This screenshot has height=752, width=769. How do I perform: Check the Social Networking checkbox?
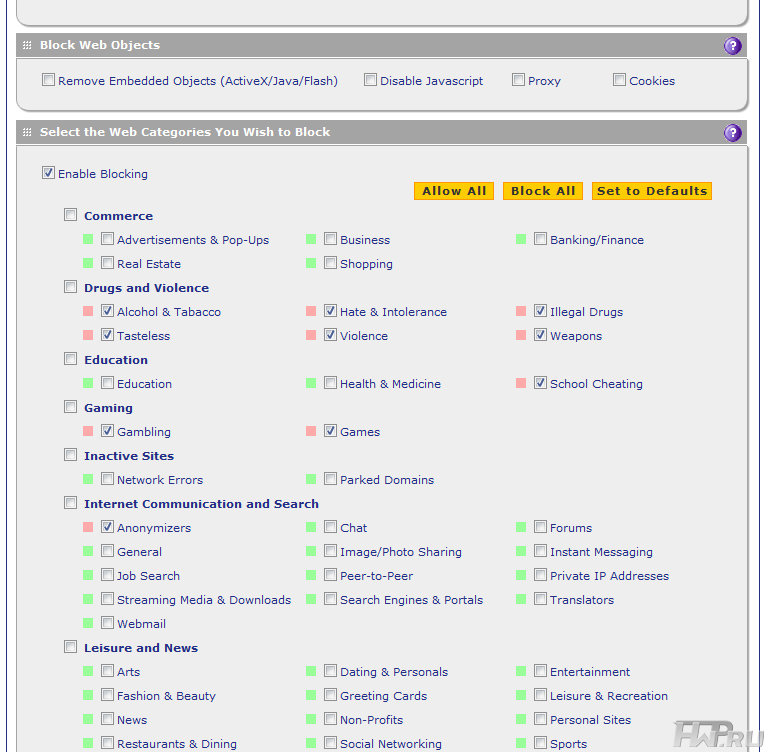click(x=330, y=743)
